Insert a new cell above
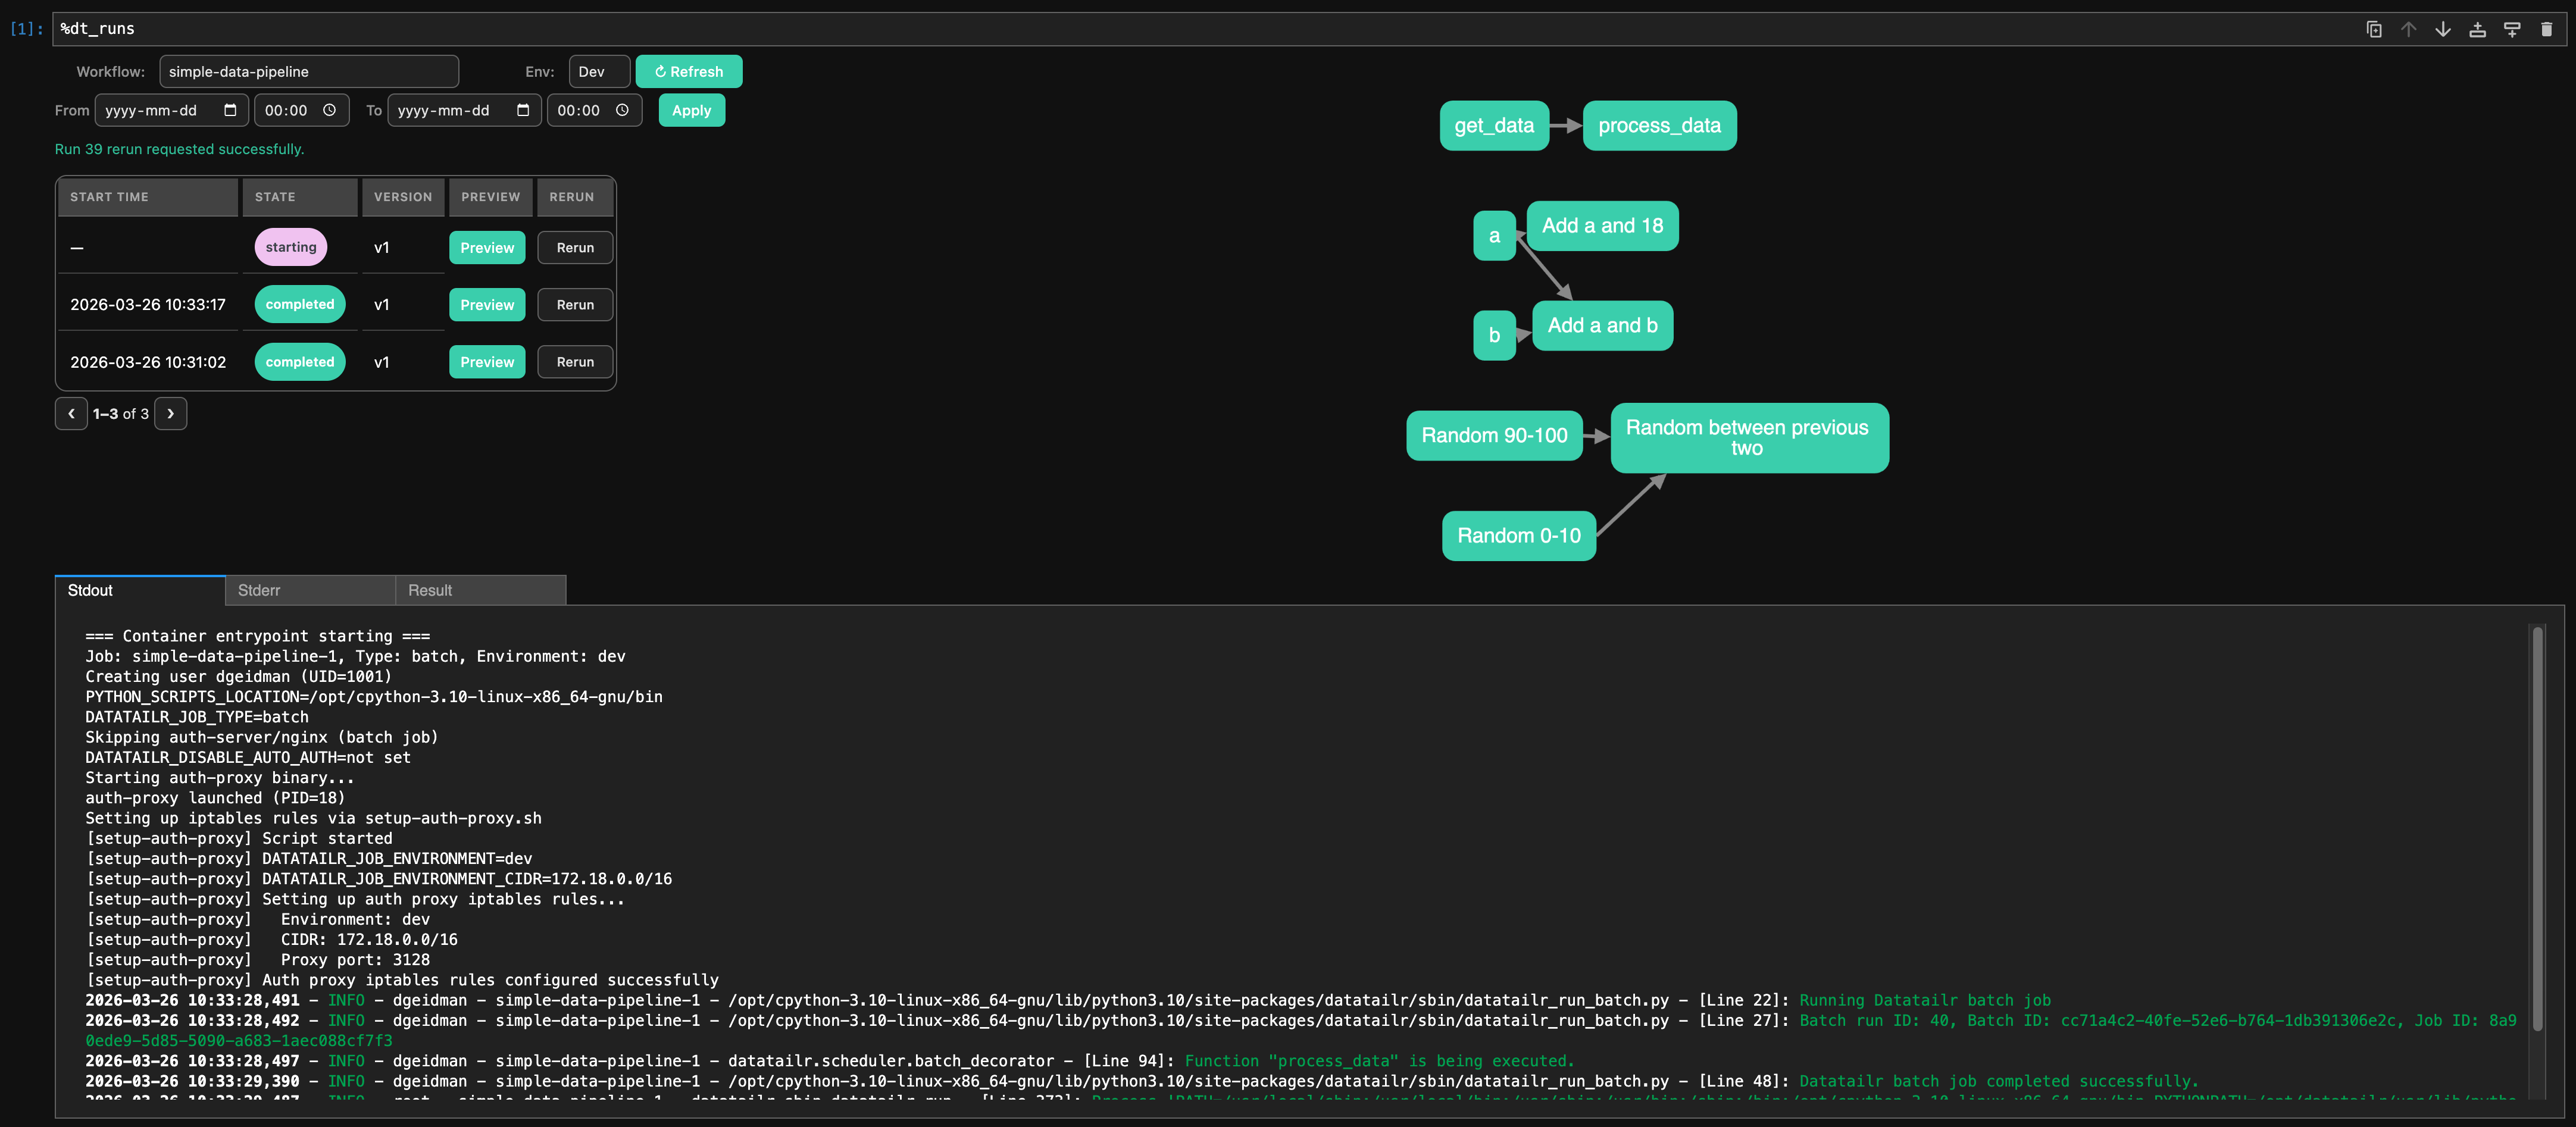2576x1127 pixels. pyautogui.click(x=2477, y=29)
